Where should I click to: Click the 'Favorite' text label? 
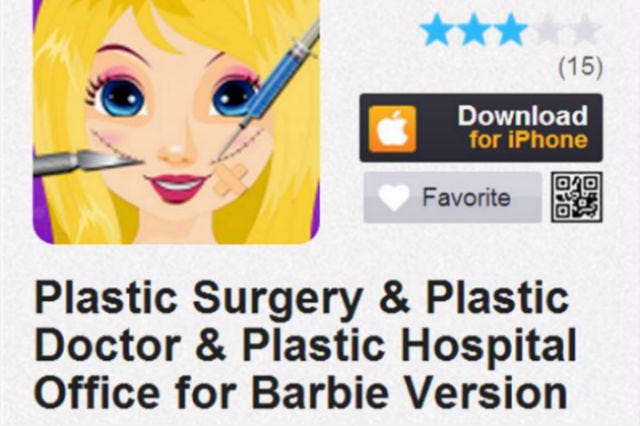coord(466,197)
